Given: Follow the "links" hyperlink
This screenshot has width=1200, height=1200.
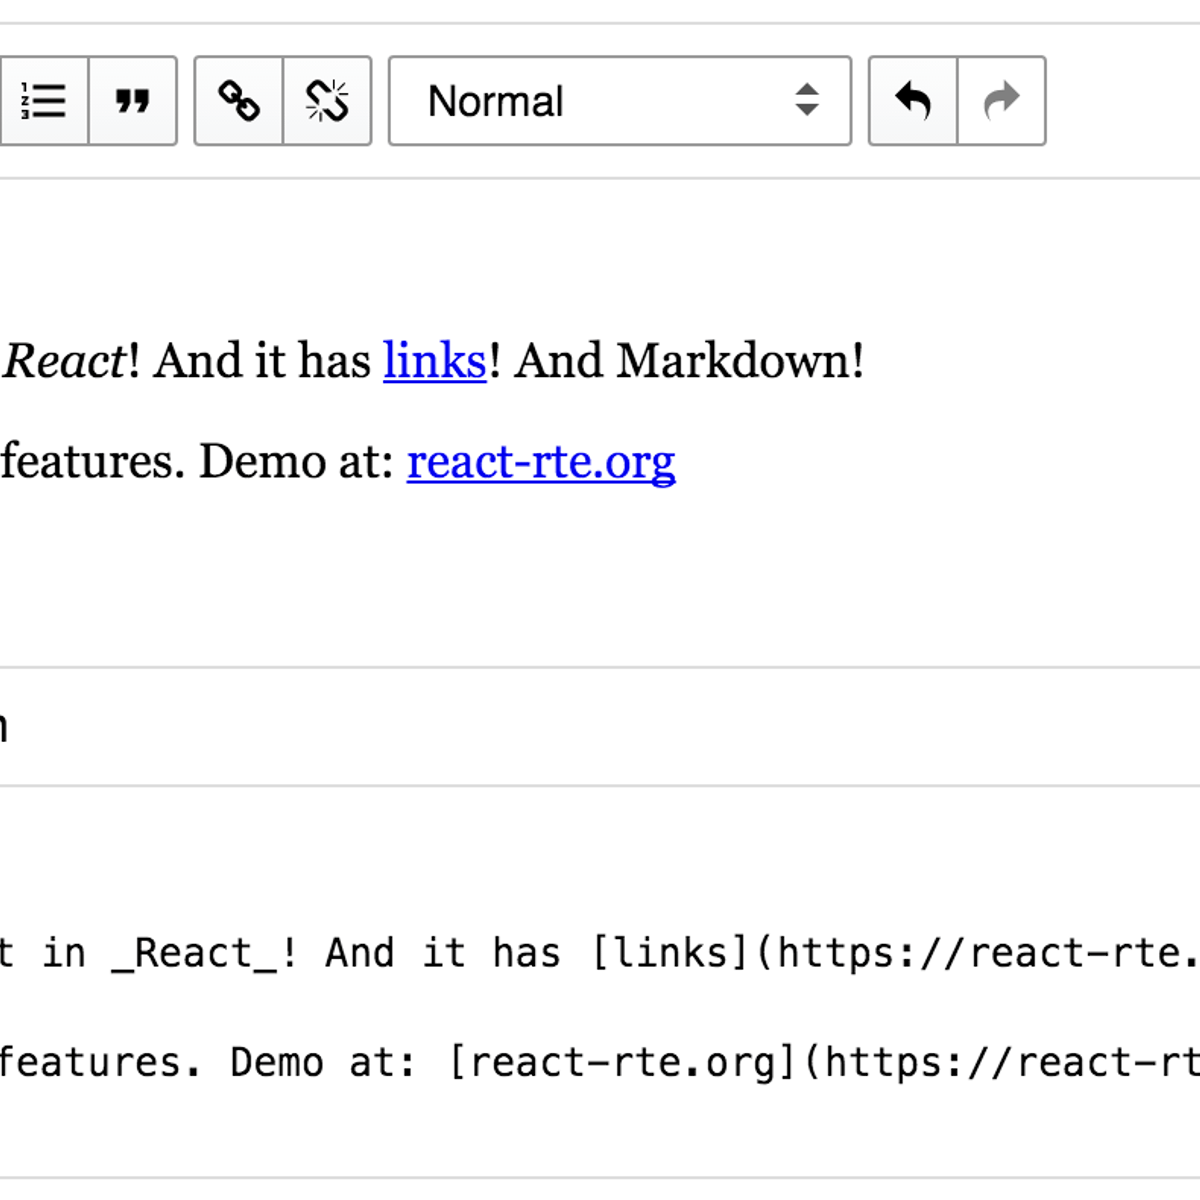Looking at the screenshot, I should pos(434,360).
